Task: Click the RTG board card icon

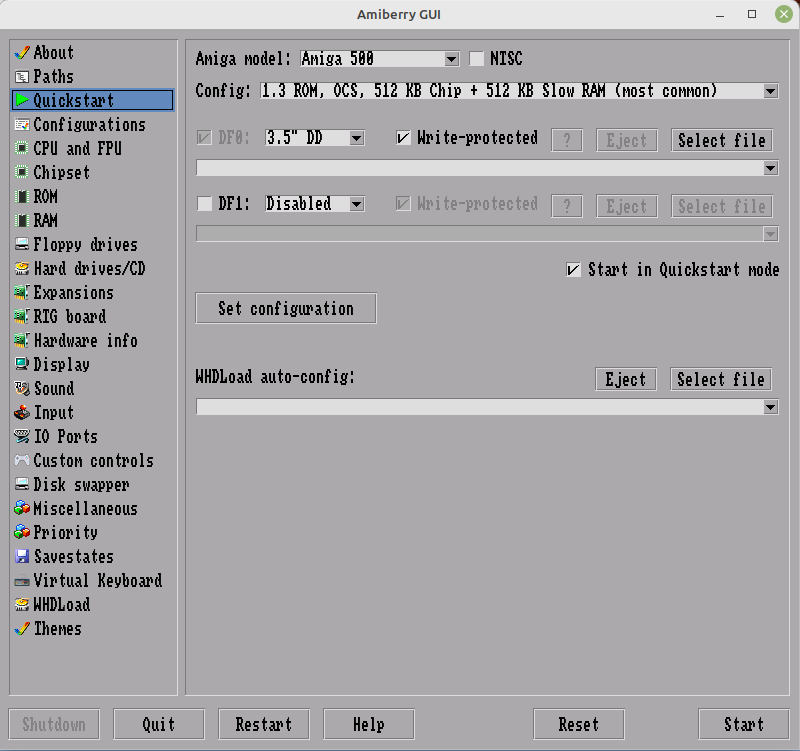Action: pos(22,316)
